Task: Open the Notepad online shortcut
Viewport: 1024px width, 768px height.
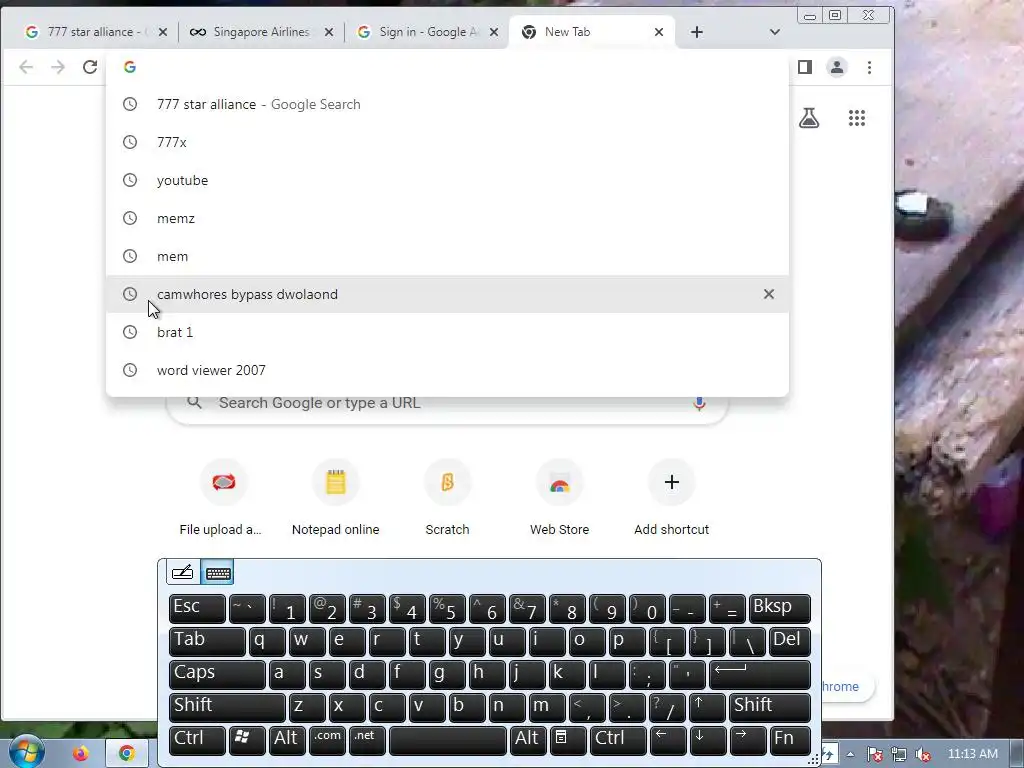Action: [x=336, y=498]
